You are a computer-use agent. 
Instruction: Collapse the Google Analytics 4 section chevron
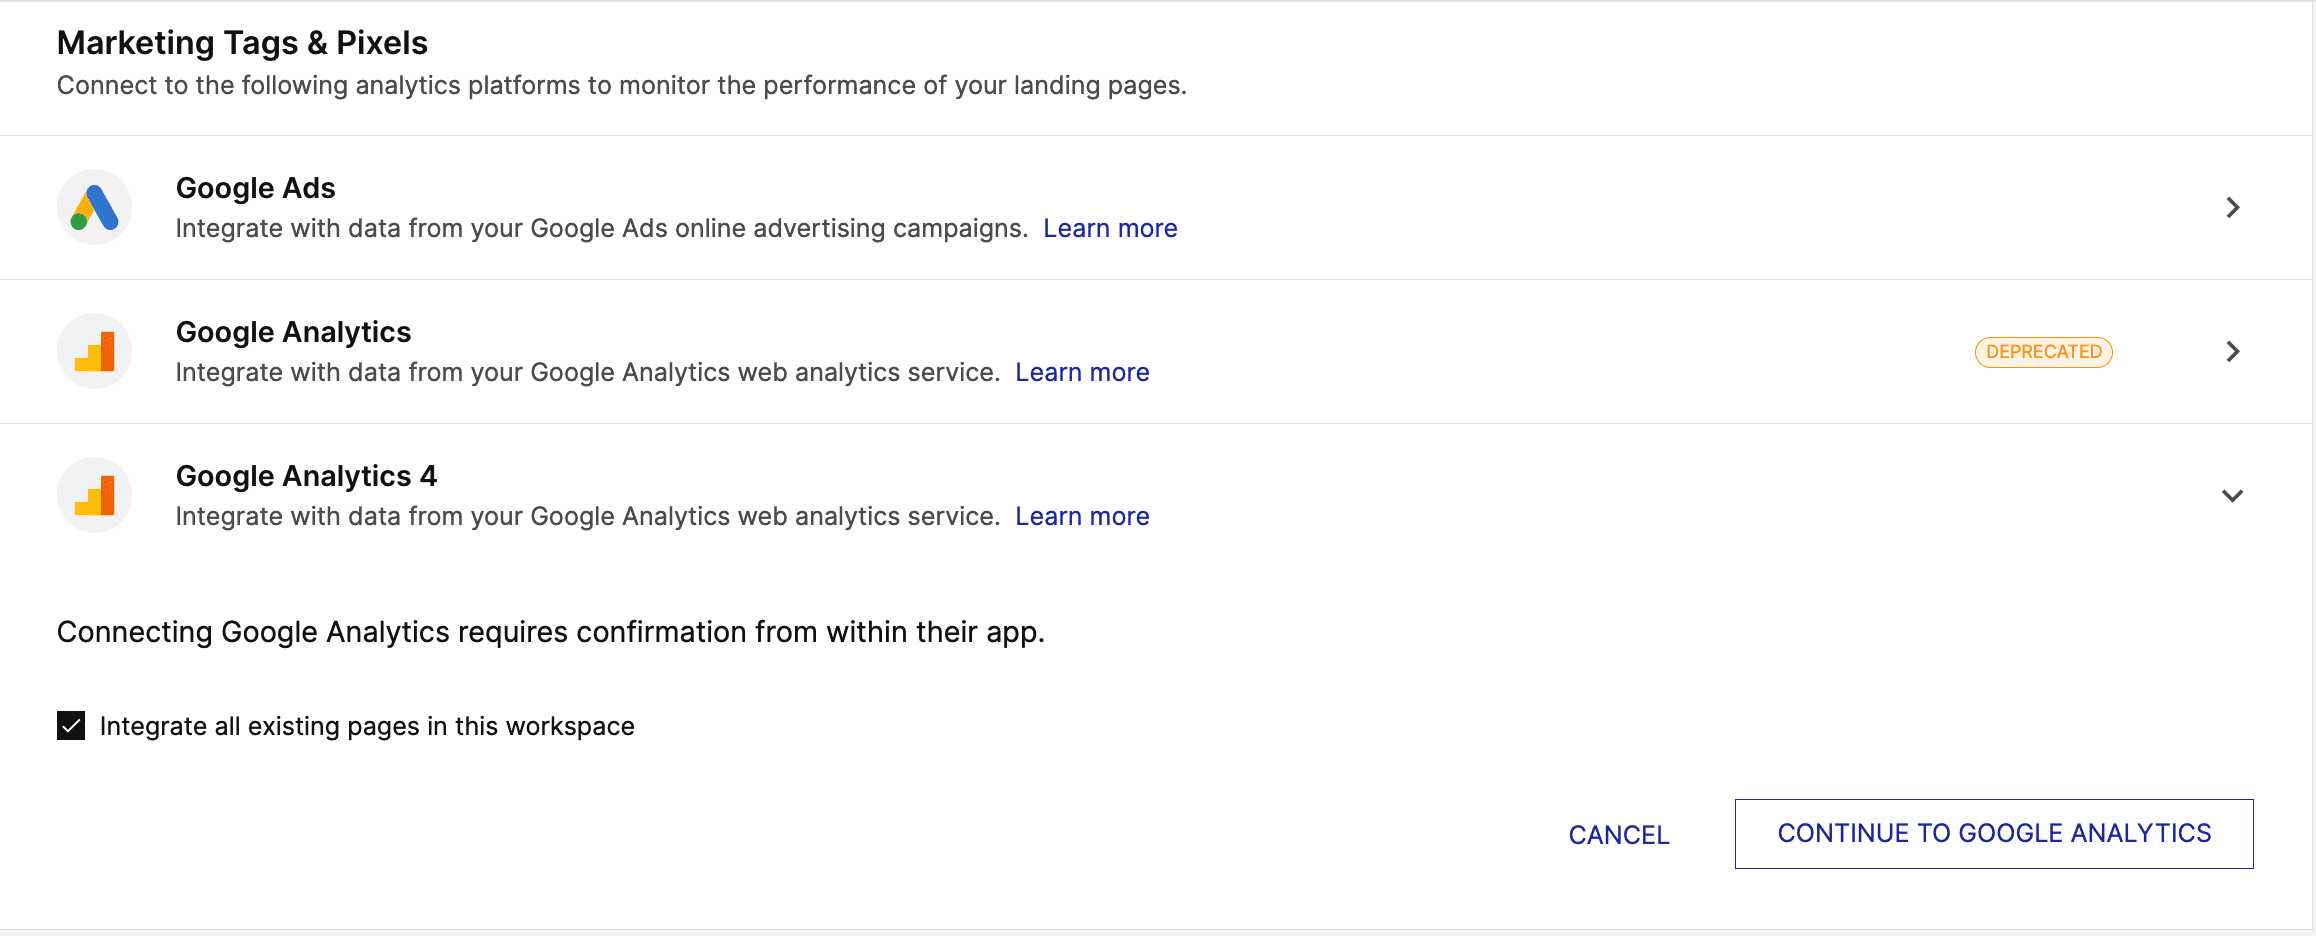[2232, 496]
